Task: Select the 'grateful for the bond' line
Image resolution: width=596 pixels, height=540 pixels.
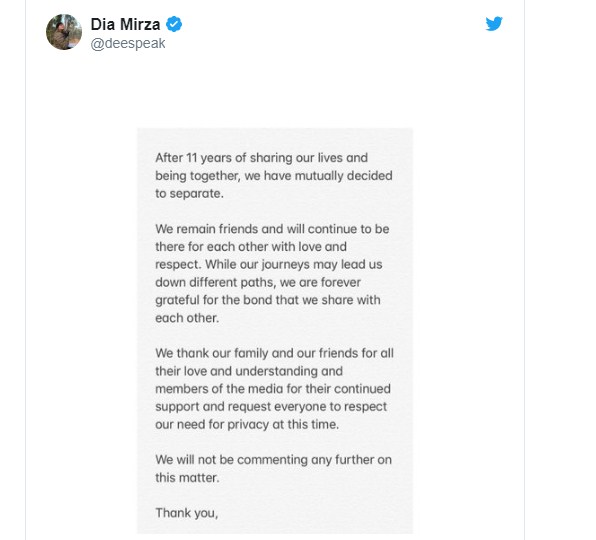Action: tap(268, 300)
